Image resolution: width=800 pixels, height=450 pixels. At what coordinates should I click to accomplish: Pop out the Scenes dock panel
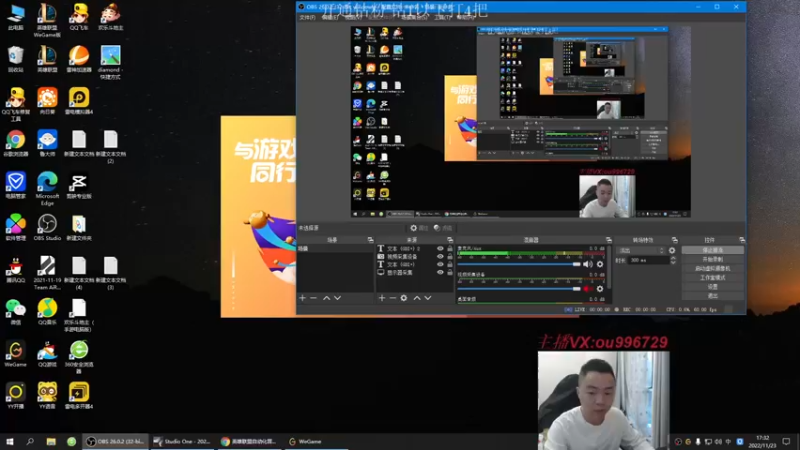370,240
